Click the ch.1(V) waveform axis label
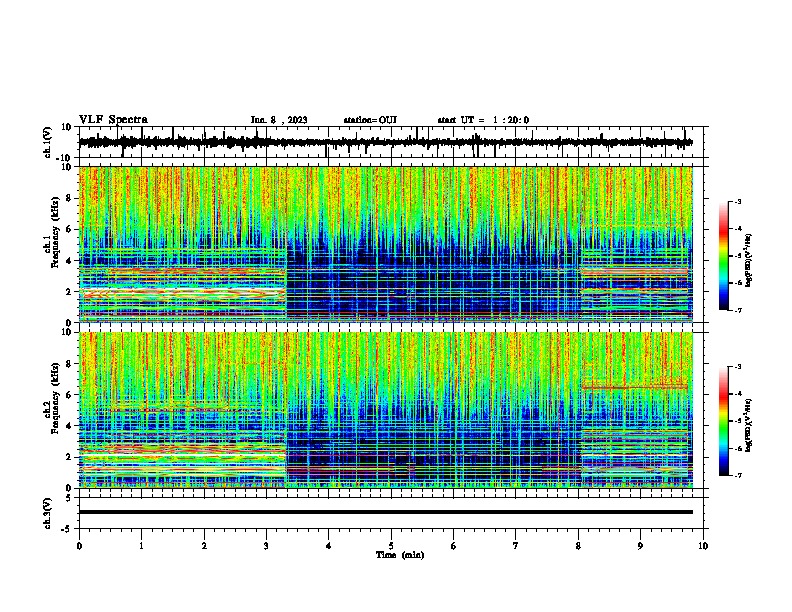 (x=47, y=142)
